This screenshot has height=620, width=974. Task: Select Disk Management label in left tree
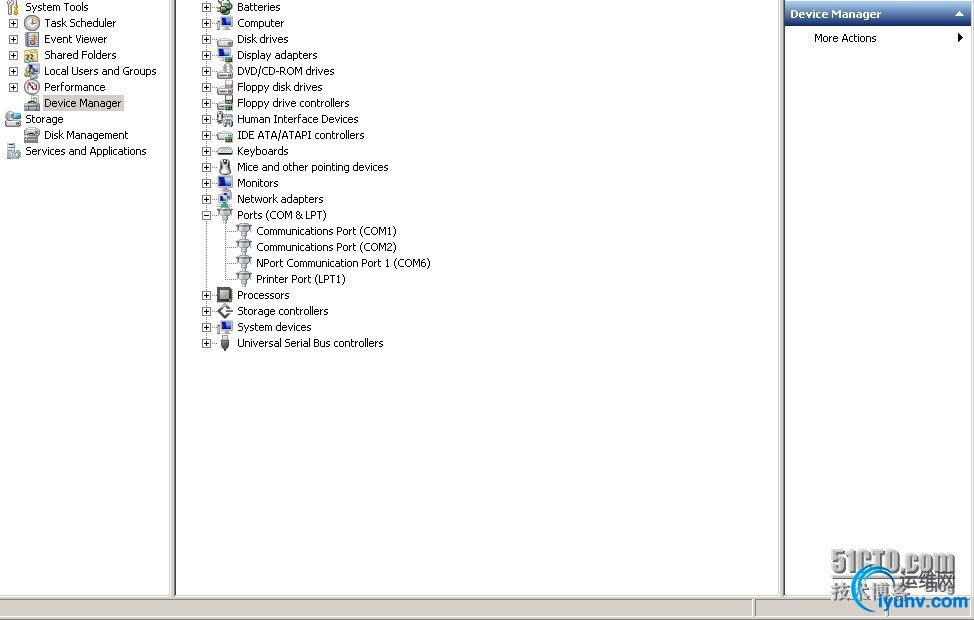tap(86, 135)
